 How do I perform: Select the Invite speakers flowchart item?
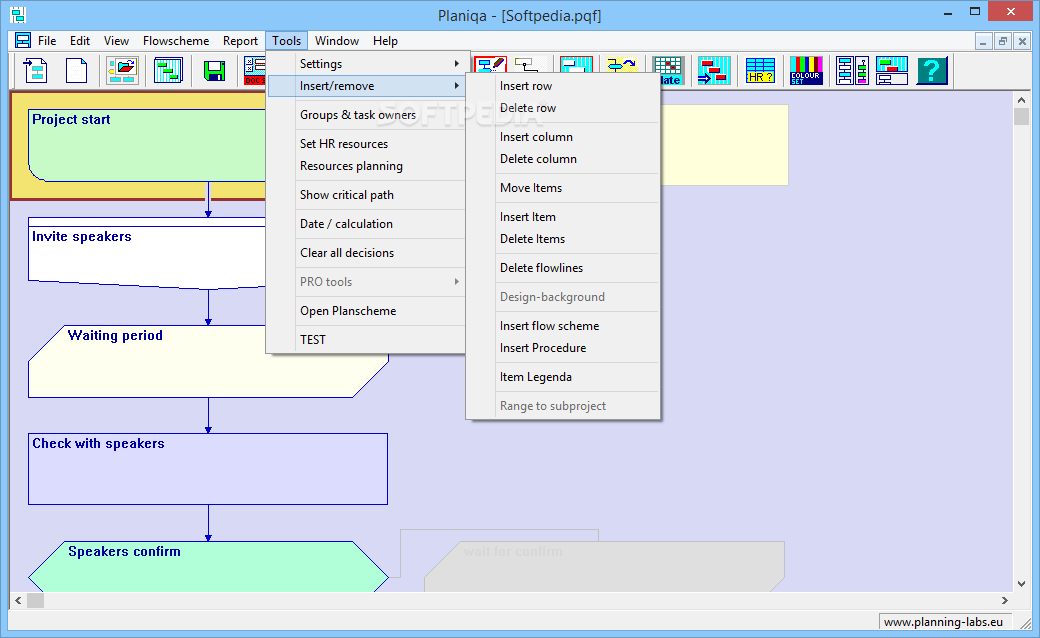click(146, 253)
